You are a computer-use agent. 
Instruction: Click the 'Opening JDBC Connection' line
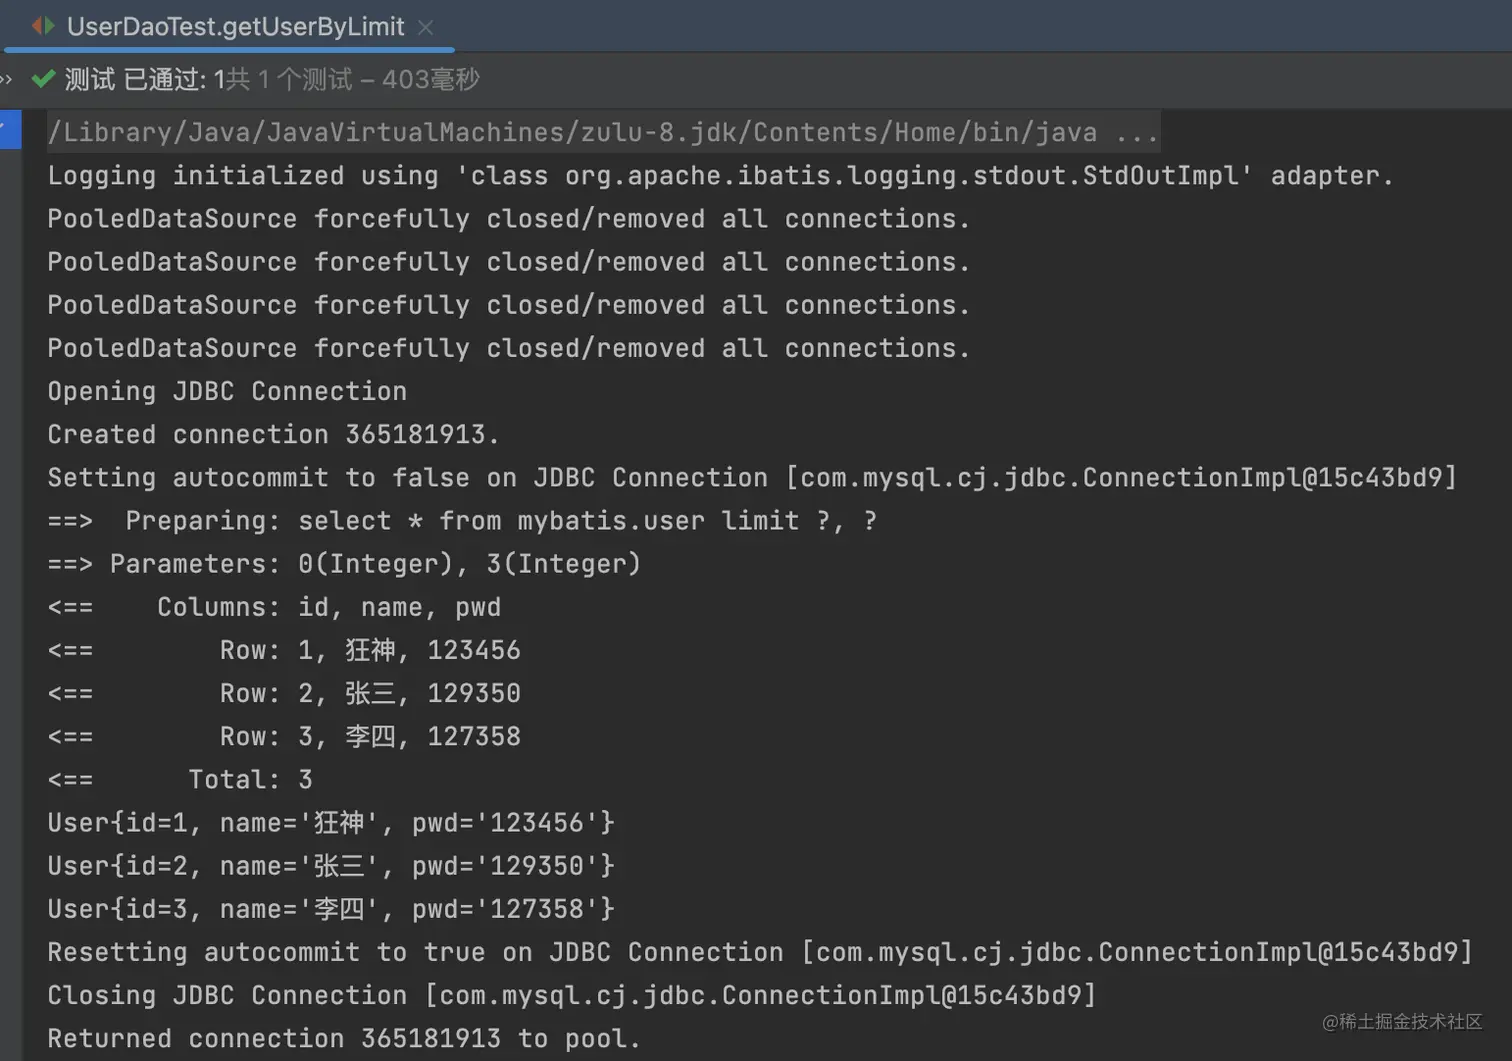pos(227,391)
